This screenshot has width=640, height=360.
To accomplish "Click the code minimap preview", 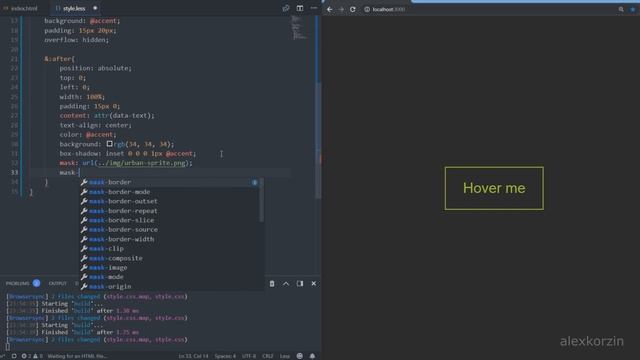I will point(299,28).
